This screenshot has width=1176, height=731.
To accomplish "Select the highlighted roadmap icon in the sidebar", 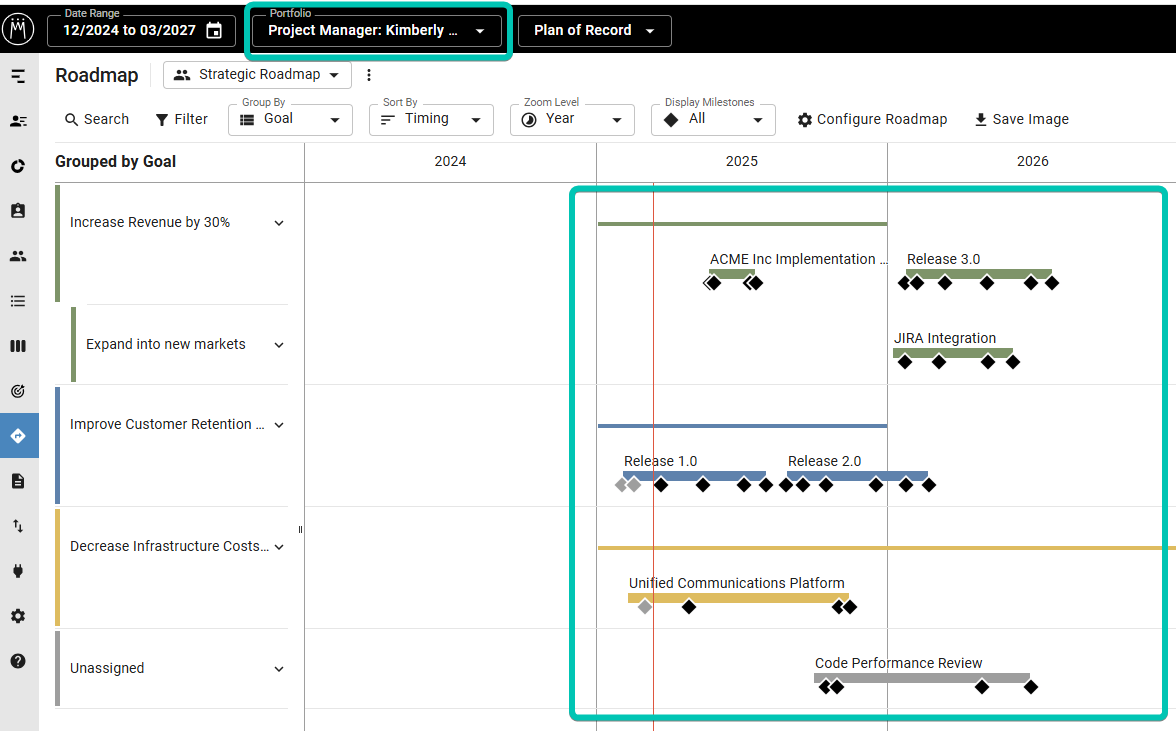I will click(19, 436).
